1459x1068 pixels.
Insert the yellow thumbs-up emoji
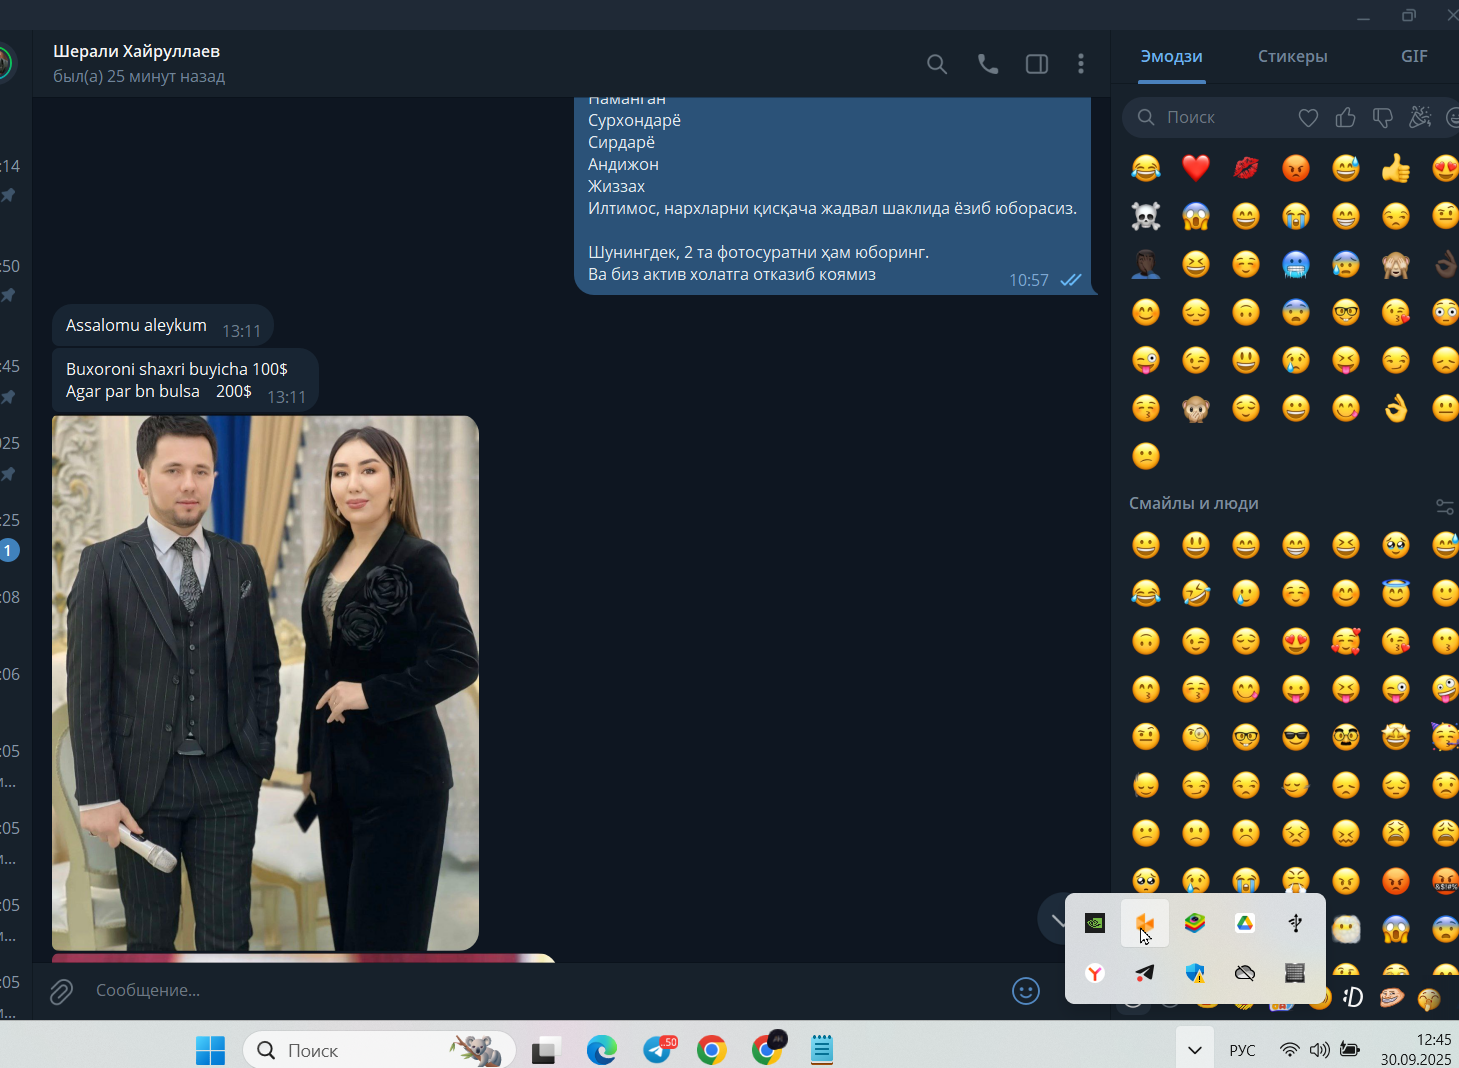click(x=1396, y=168)
